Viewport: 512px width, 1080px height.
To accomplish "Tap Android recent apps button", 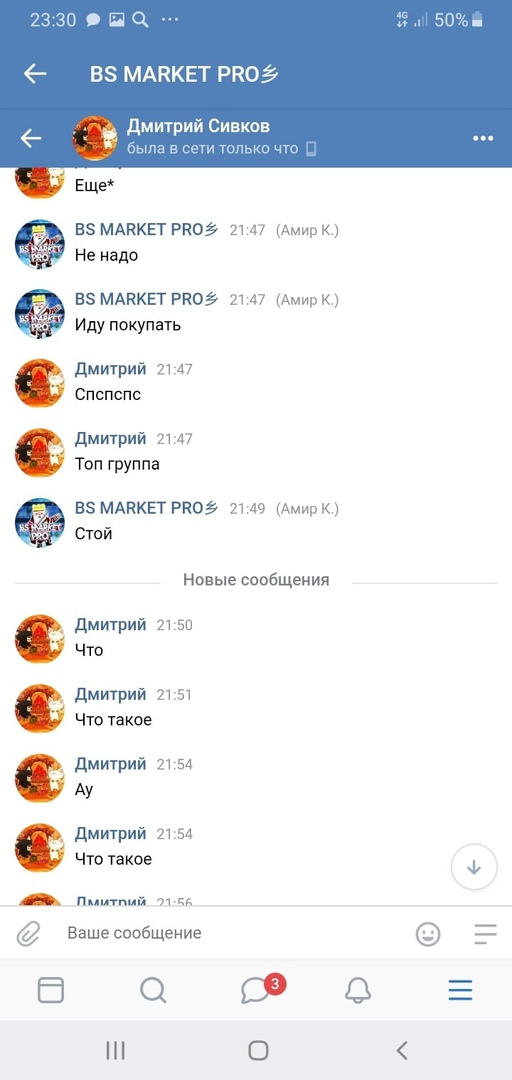I will (x=115, y=1050).
